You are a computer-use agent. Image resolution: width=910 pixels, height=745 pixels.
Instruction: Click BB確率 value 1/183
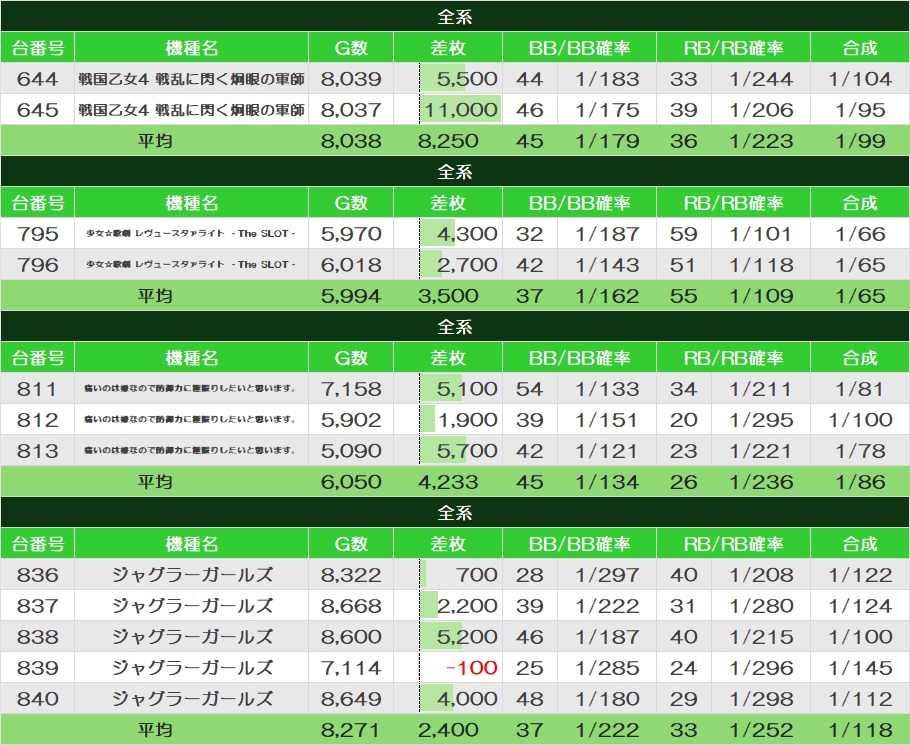click(x=607, y=79)
